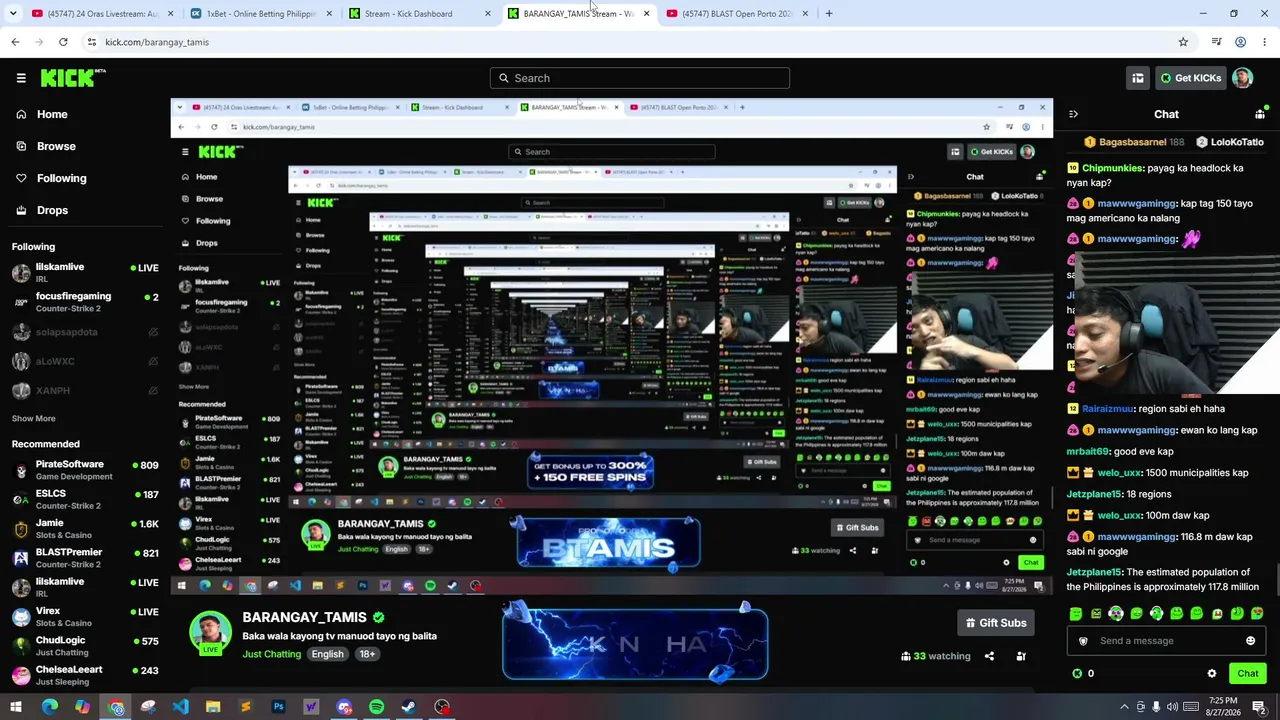View site information icon in address bar
This screenshot has width=1280, height=720.
tap(91, 42)
